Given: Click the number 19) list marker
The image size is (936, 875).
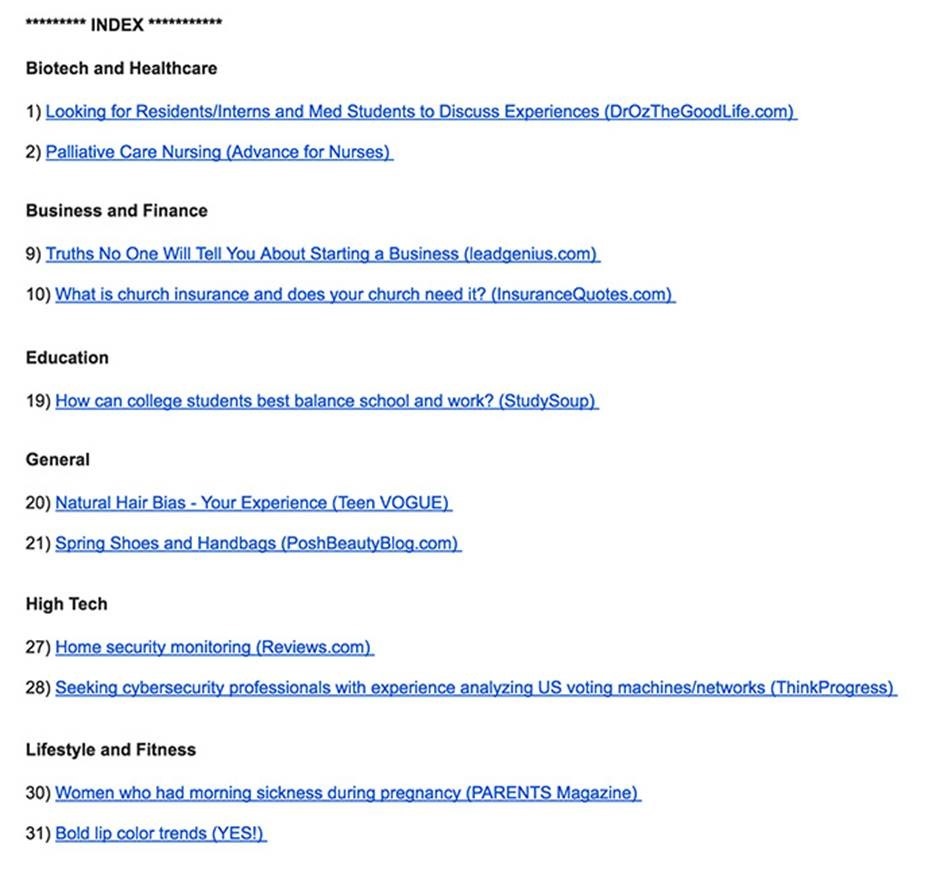Looking at the screenshot, I should pyautogui.click(x=38, y=401).
